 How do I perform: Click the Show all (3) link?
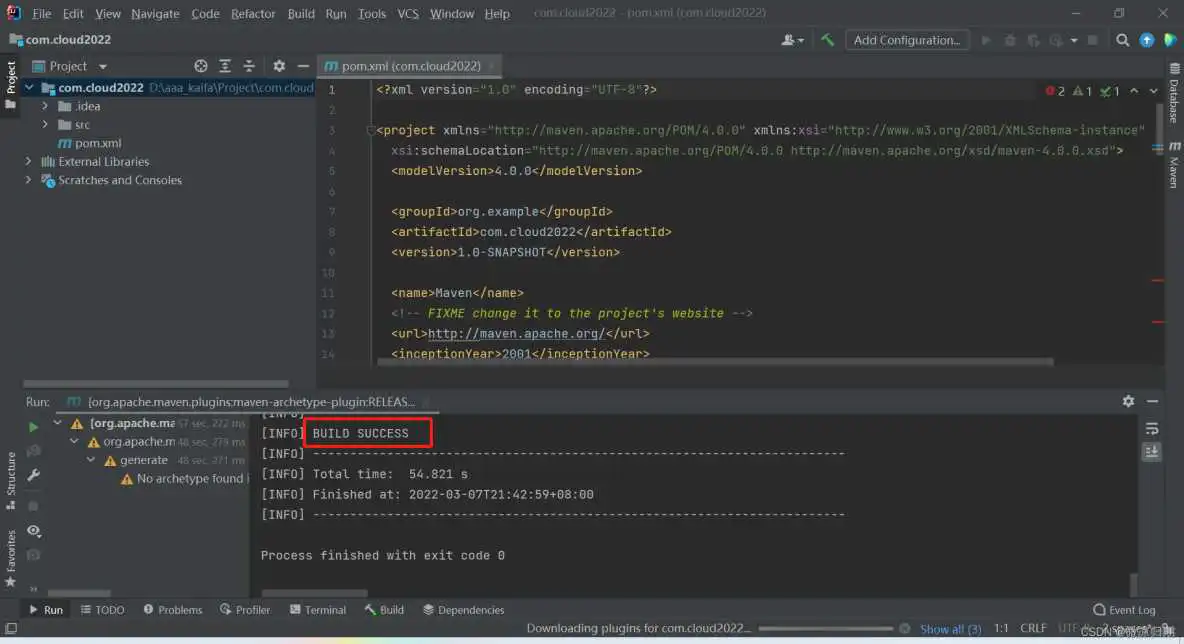(950, 629)
